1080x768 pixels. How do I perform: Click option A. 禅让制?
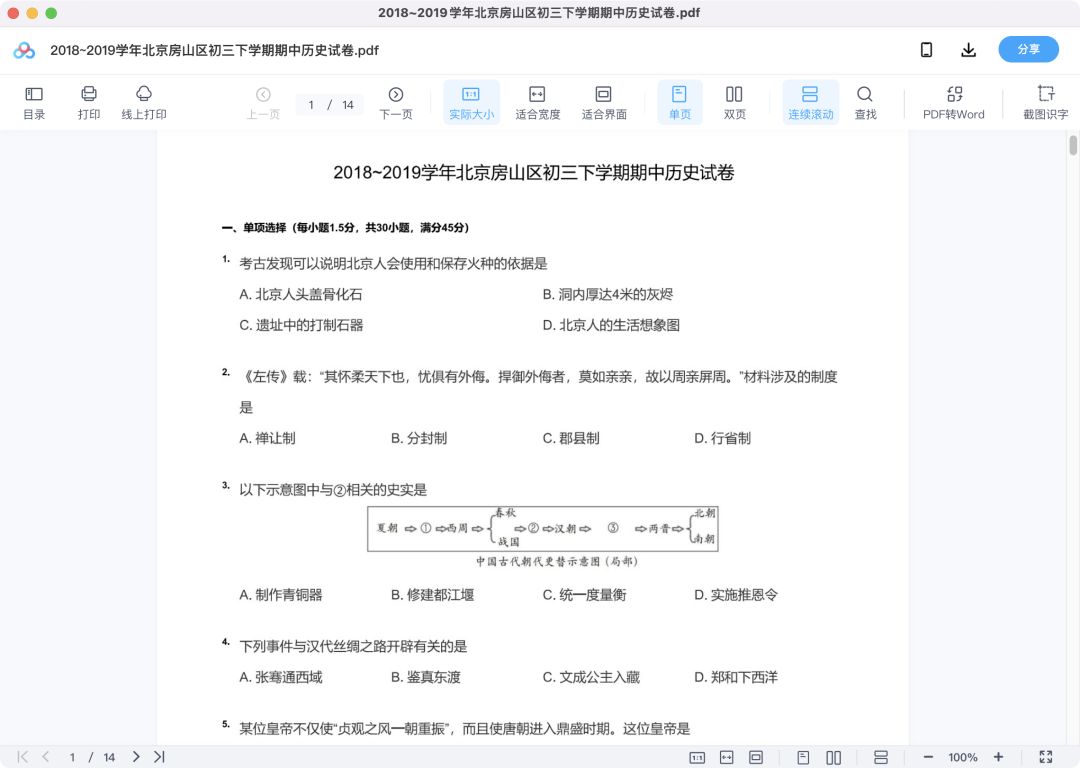(x=267, y=438)
